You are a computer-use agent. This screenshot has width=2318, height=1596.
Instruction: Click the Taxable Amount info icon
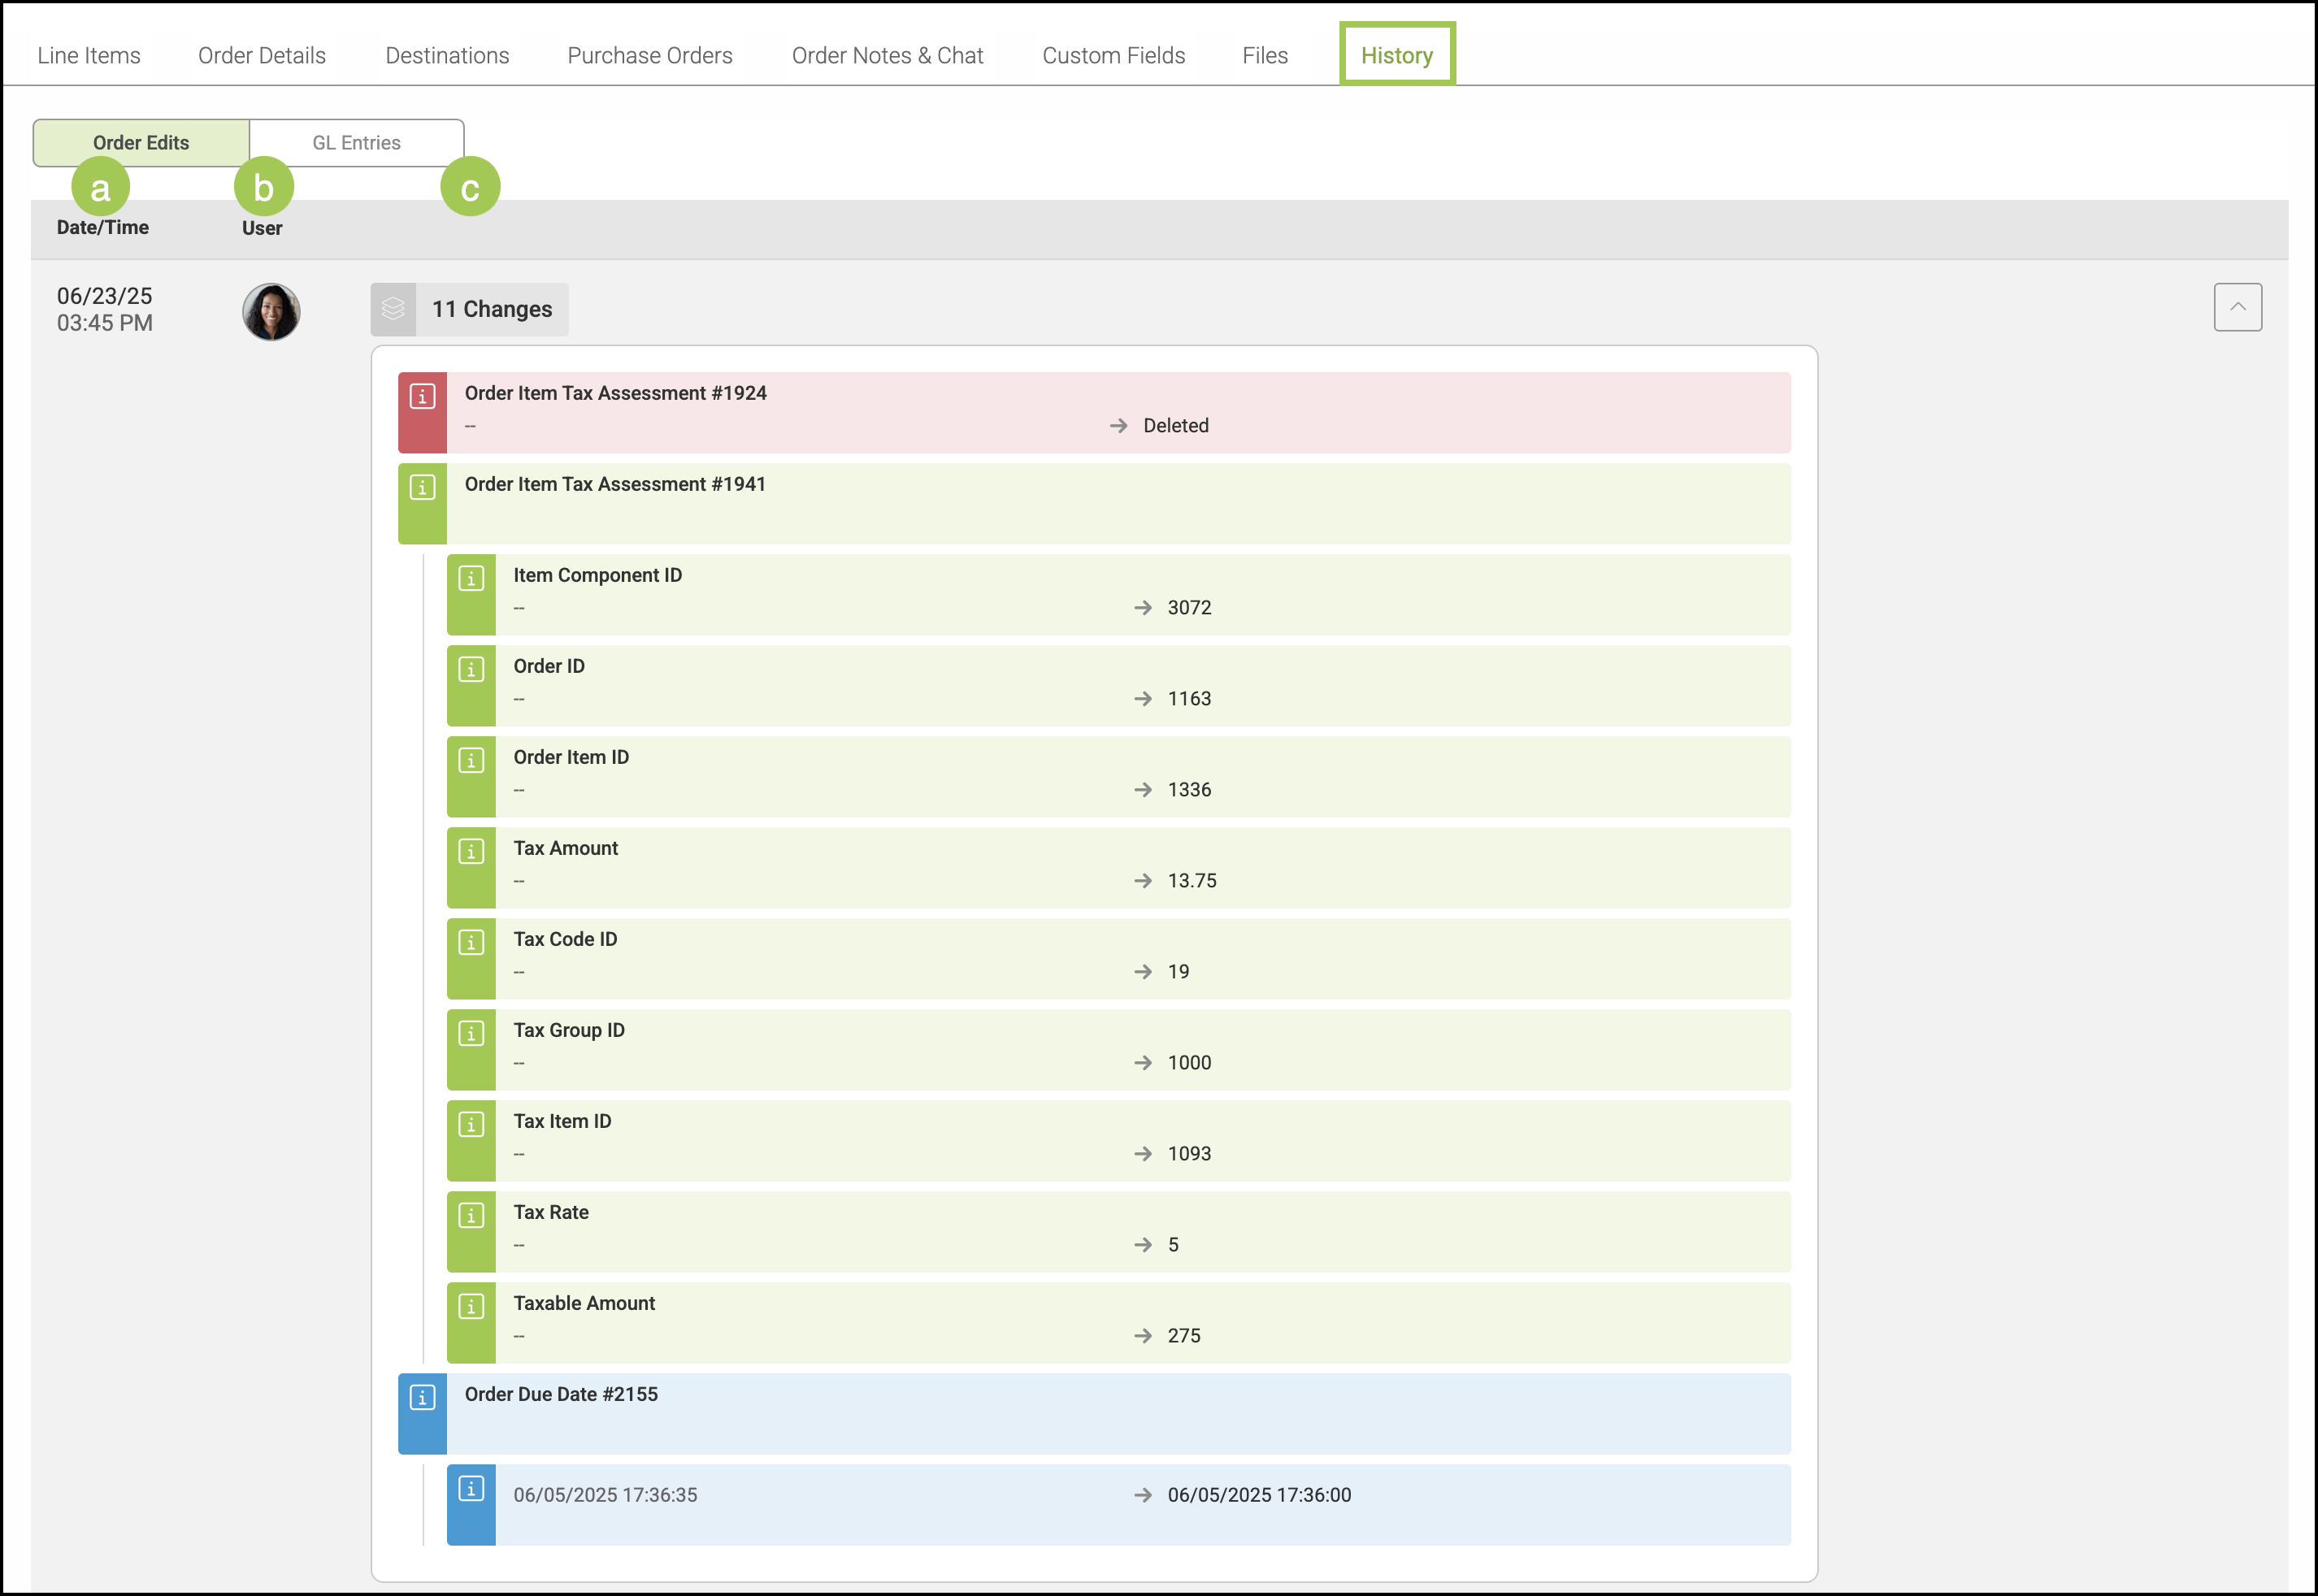(471, 1307)
